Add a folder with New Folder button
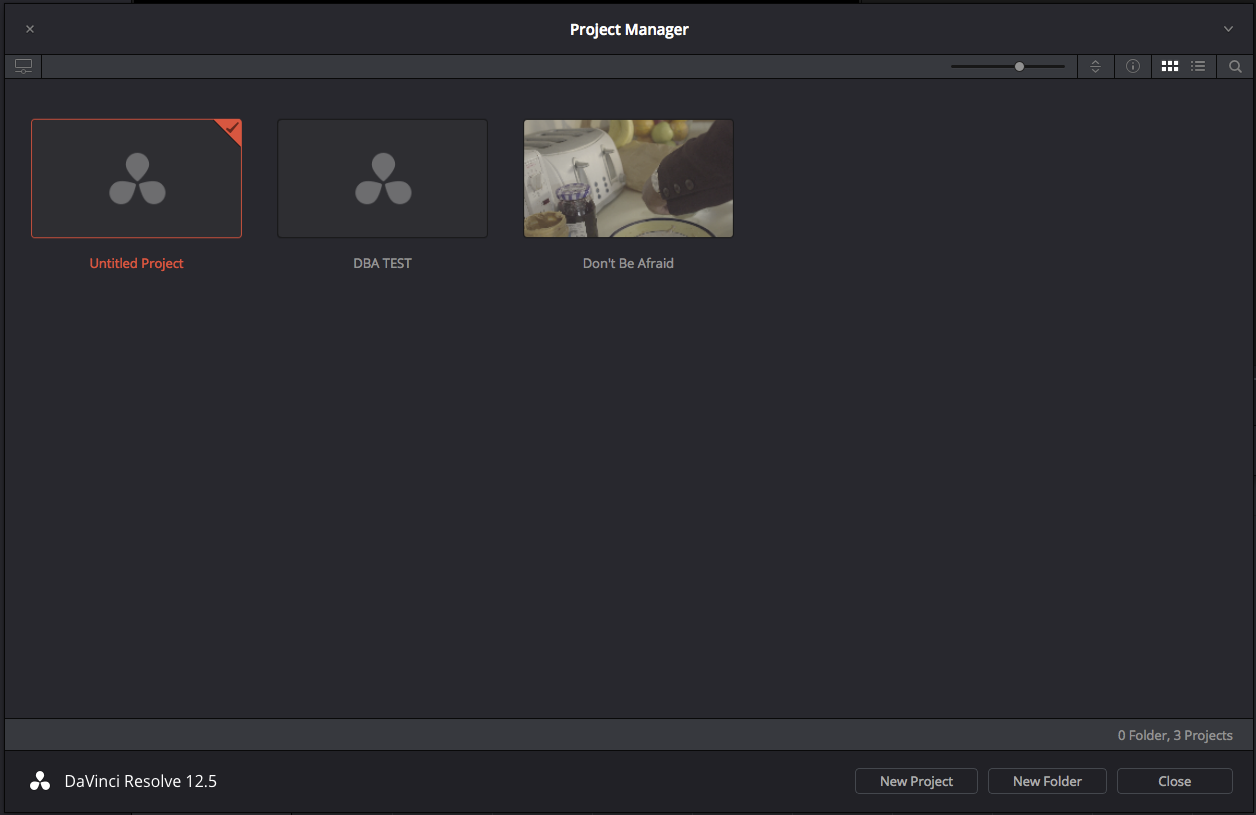This screenshot has height=815, width=1256. tap(1047, 781)
